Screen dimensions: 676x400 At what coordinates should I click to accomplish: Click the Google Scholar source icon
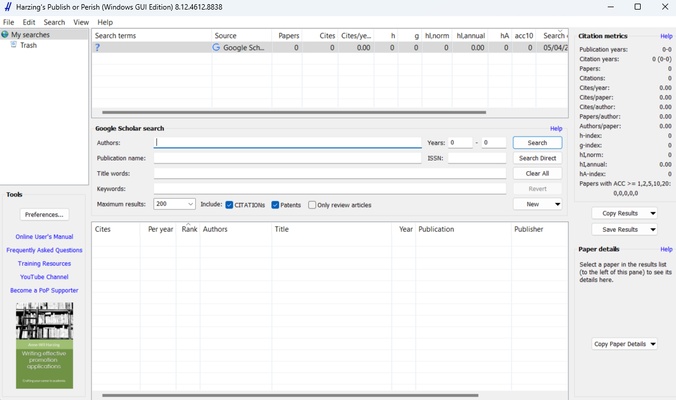pyautogui.click(x=216, y=47)
